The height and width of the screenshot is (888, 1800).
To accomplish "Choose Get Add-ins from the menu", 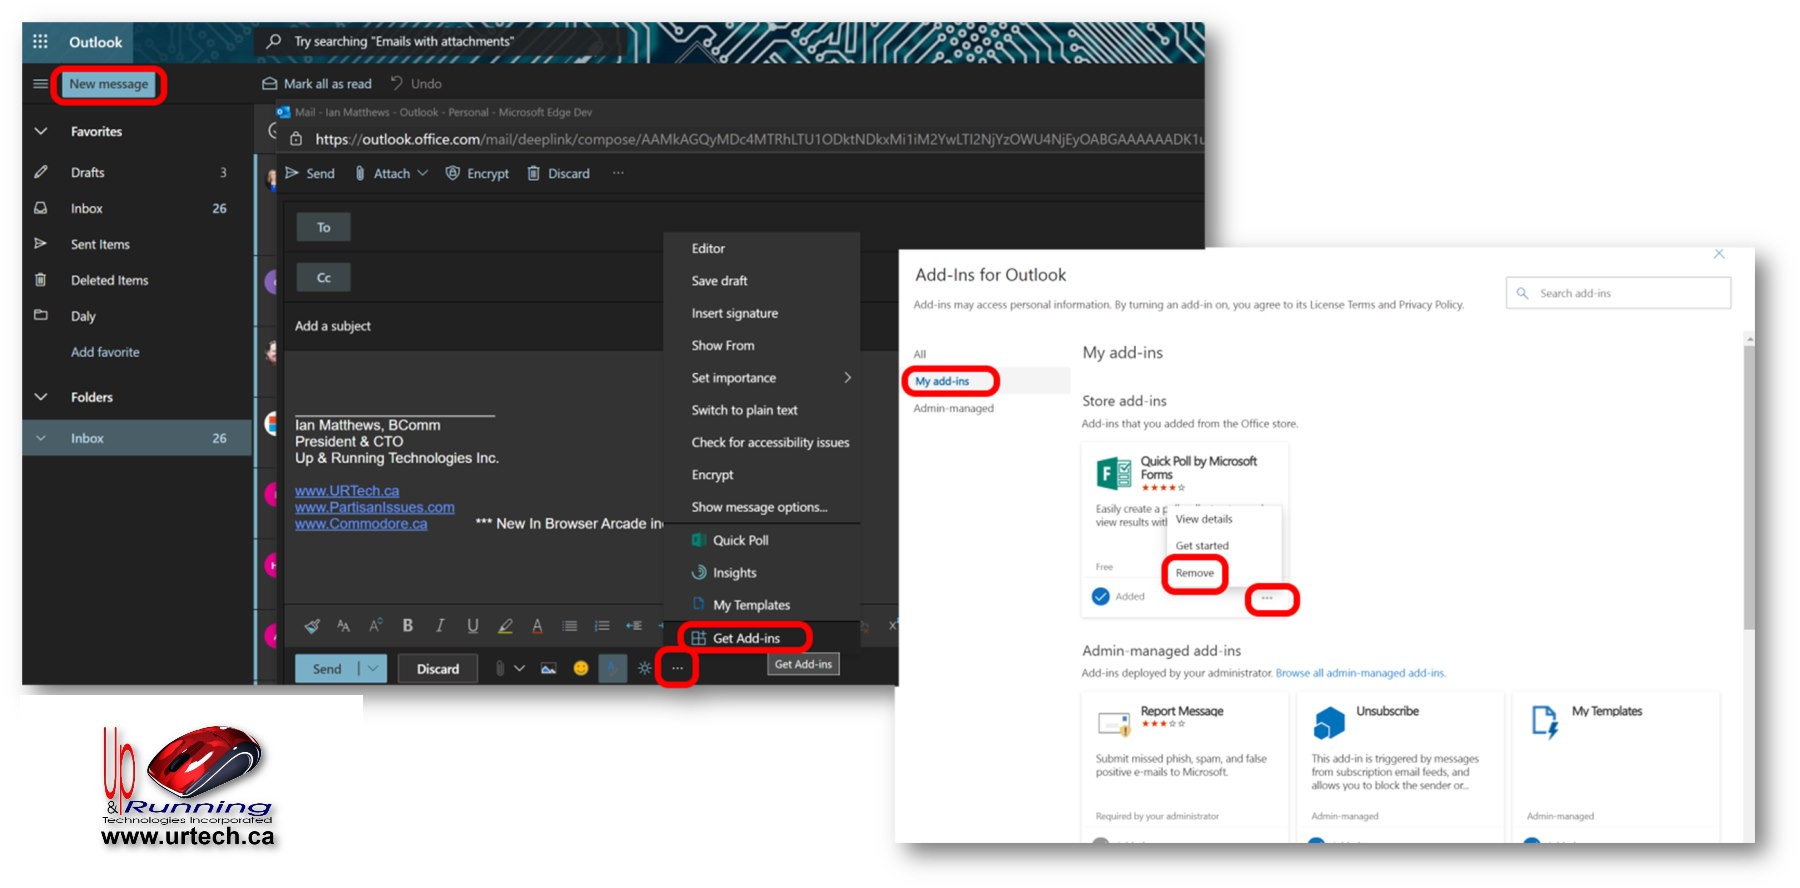I will (x=745, y=638).
